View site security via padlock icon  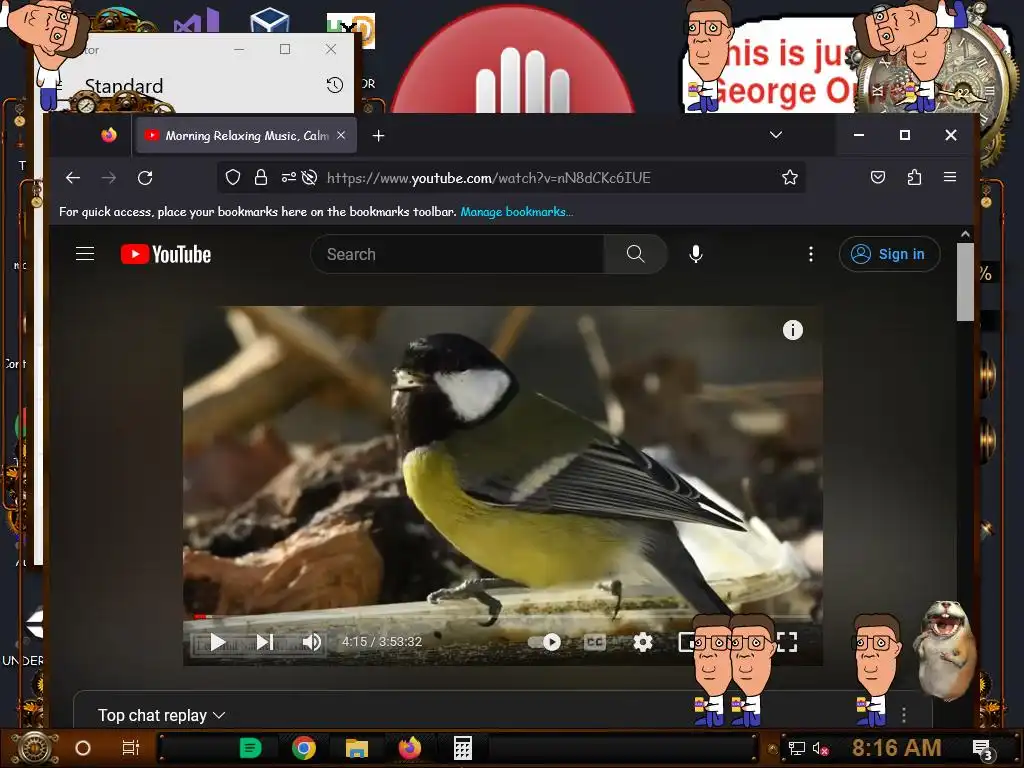coord(261,178)
